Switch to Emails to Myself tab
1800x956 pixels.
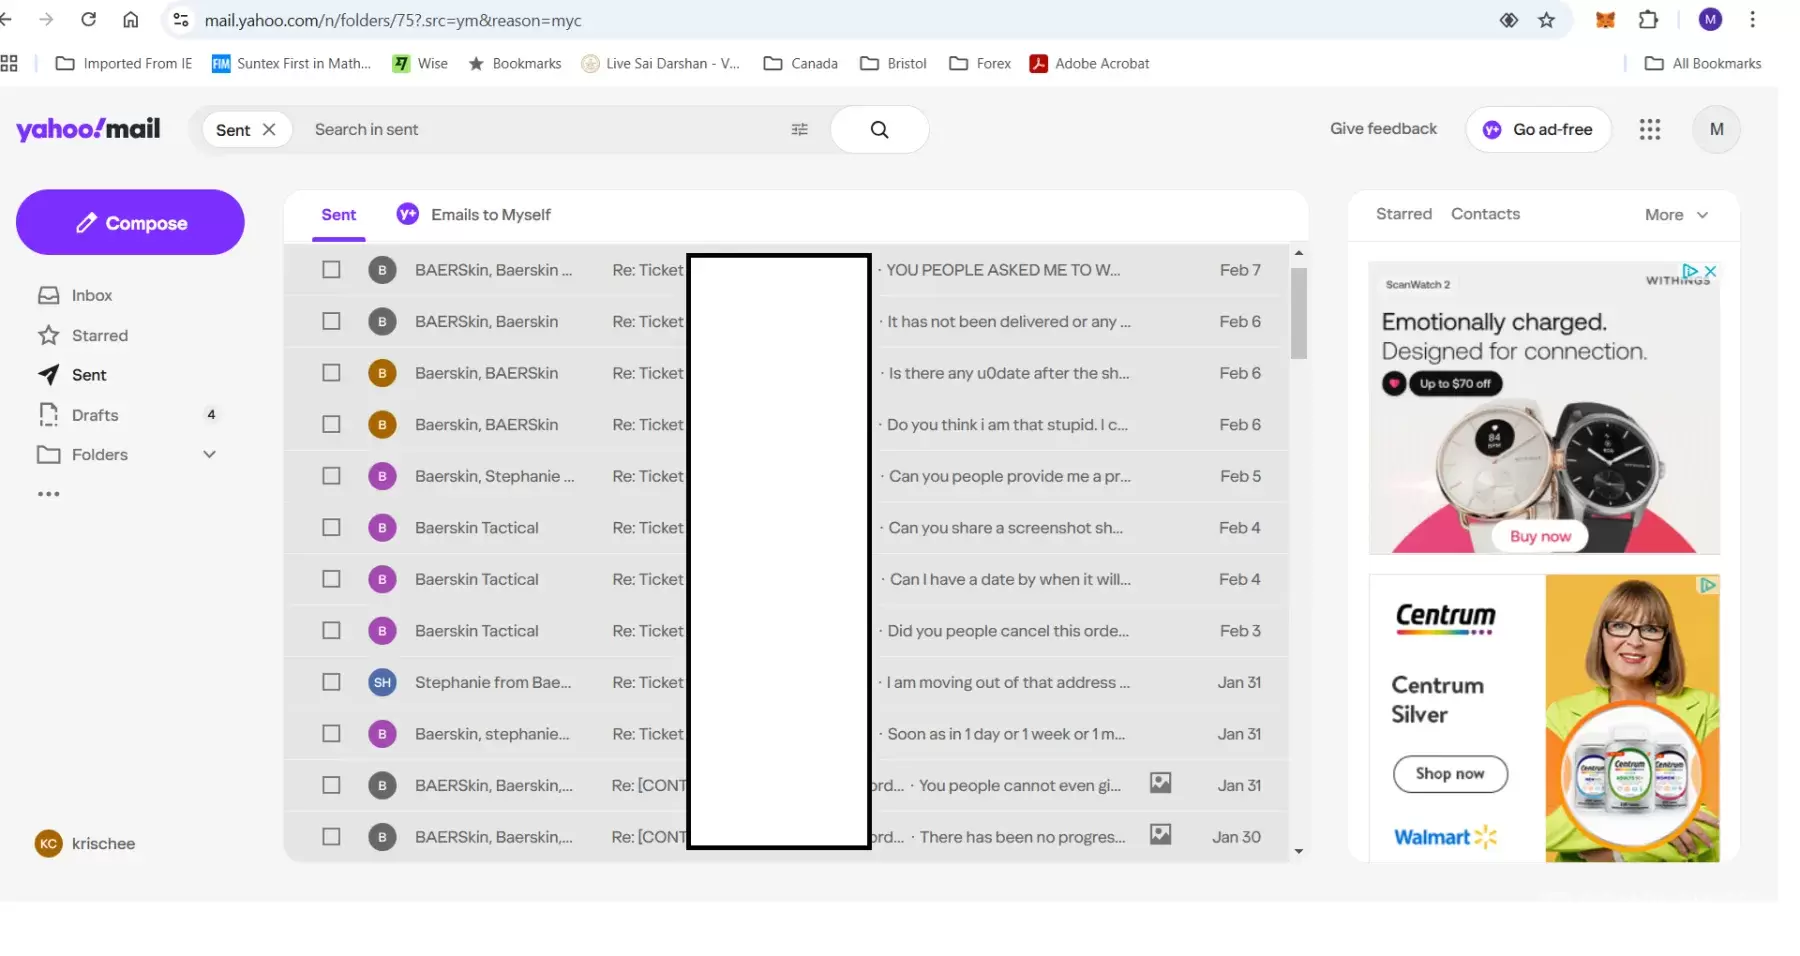tap(490, 215)
